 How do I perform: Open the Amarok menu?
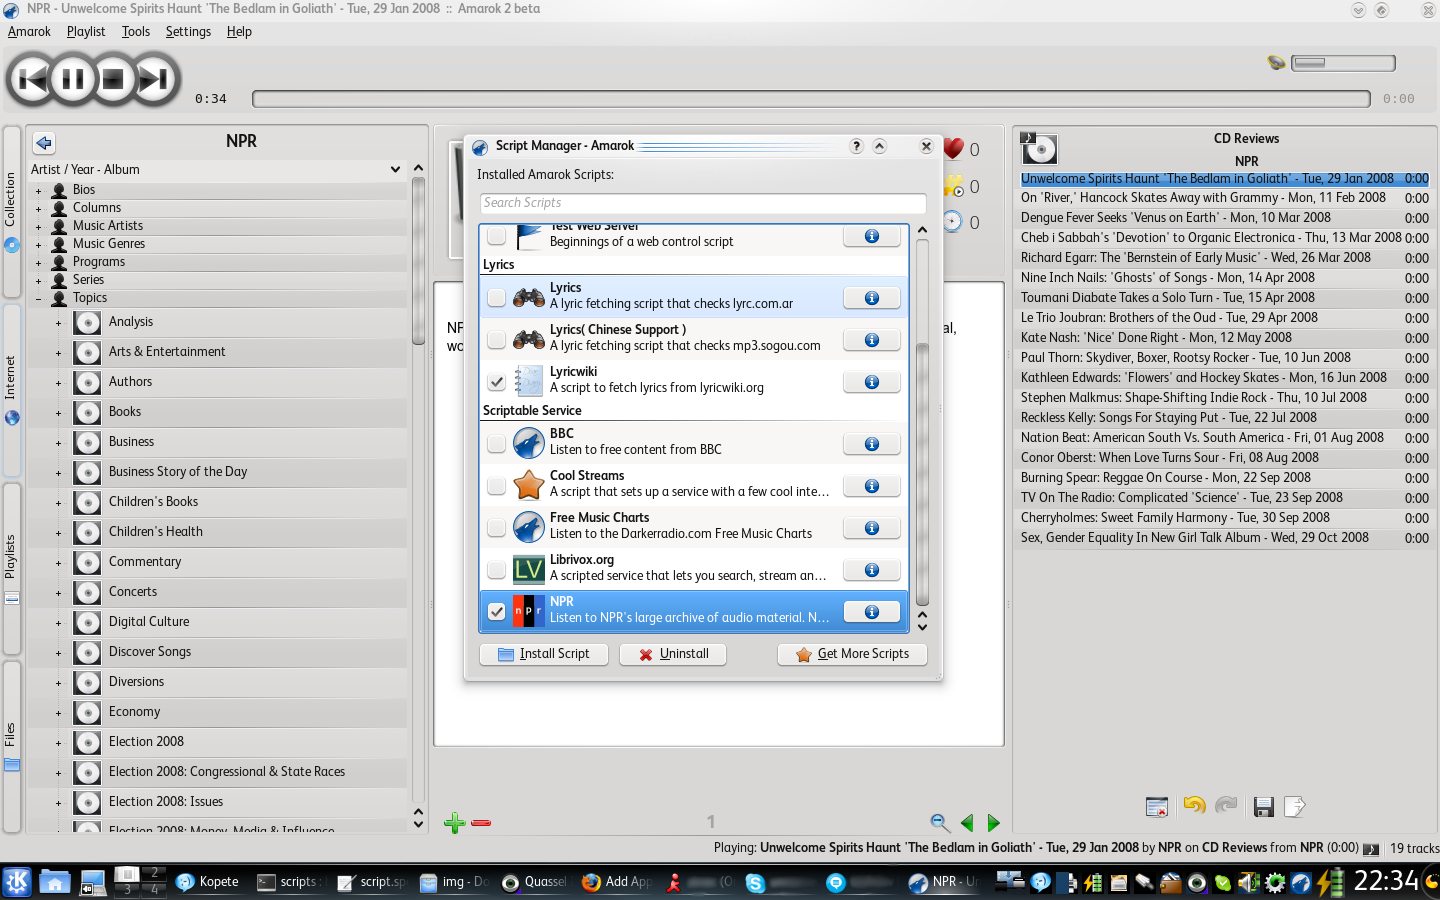[x=29, y=32]
